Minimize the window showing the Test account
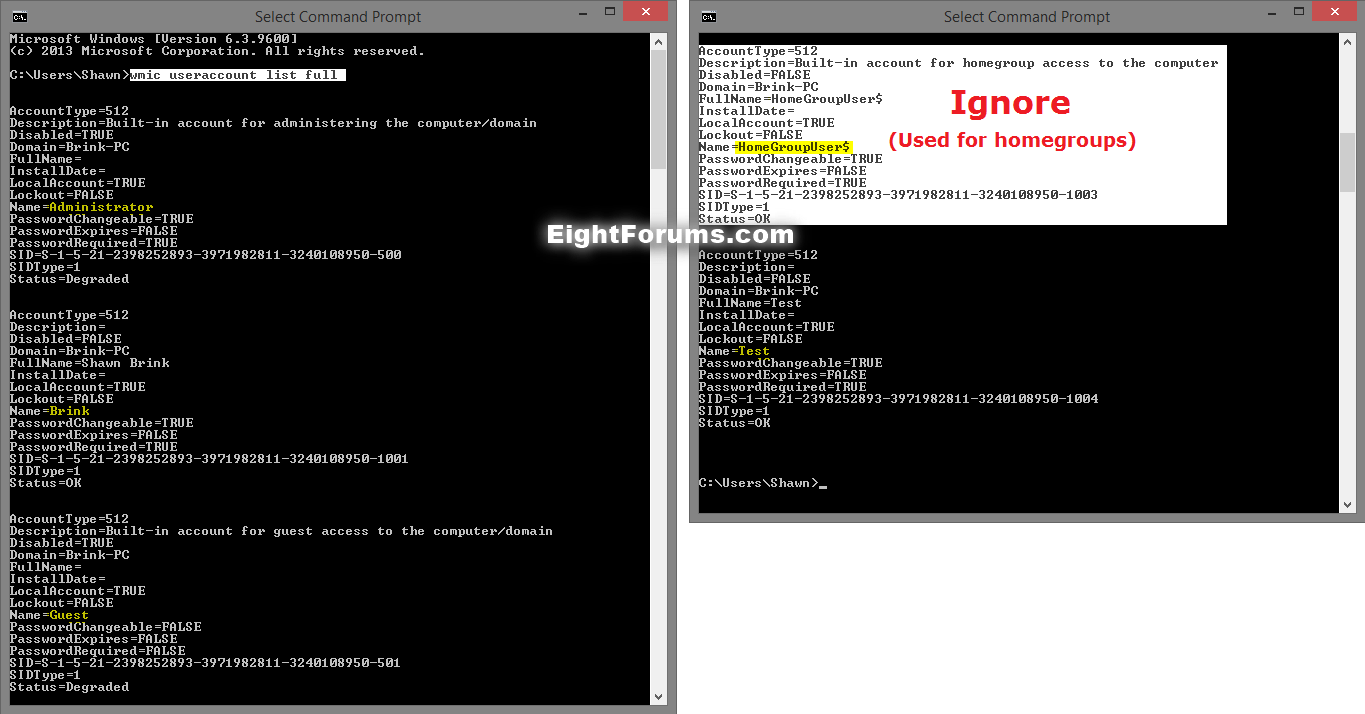 coord(1243,14)
